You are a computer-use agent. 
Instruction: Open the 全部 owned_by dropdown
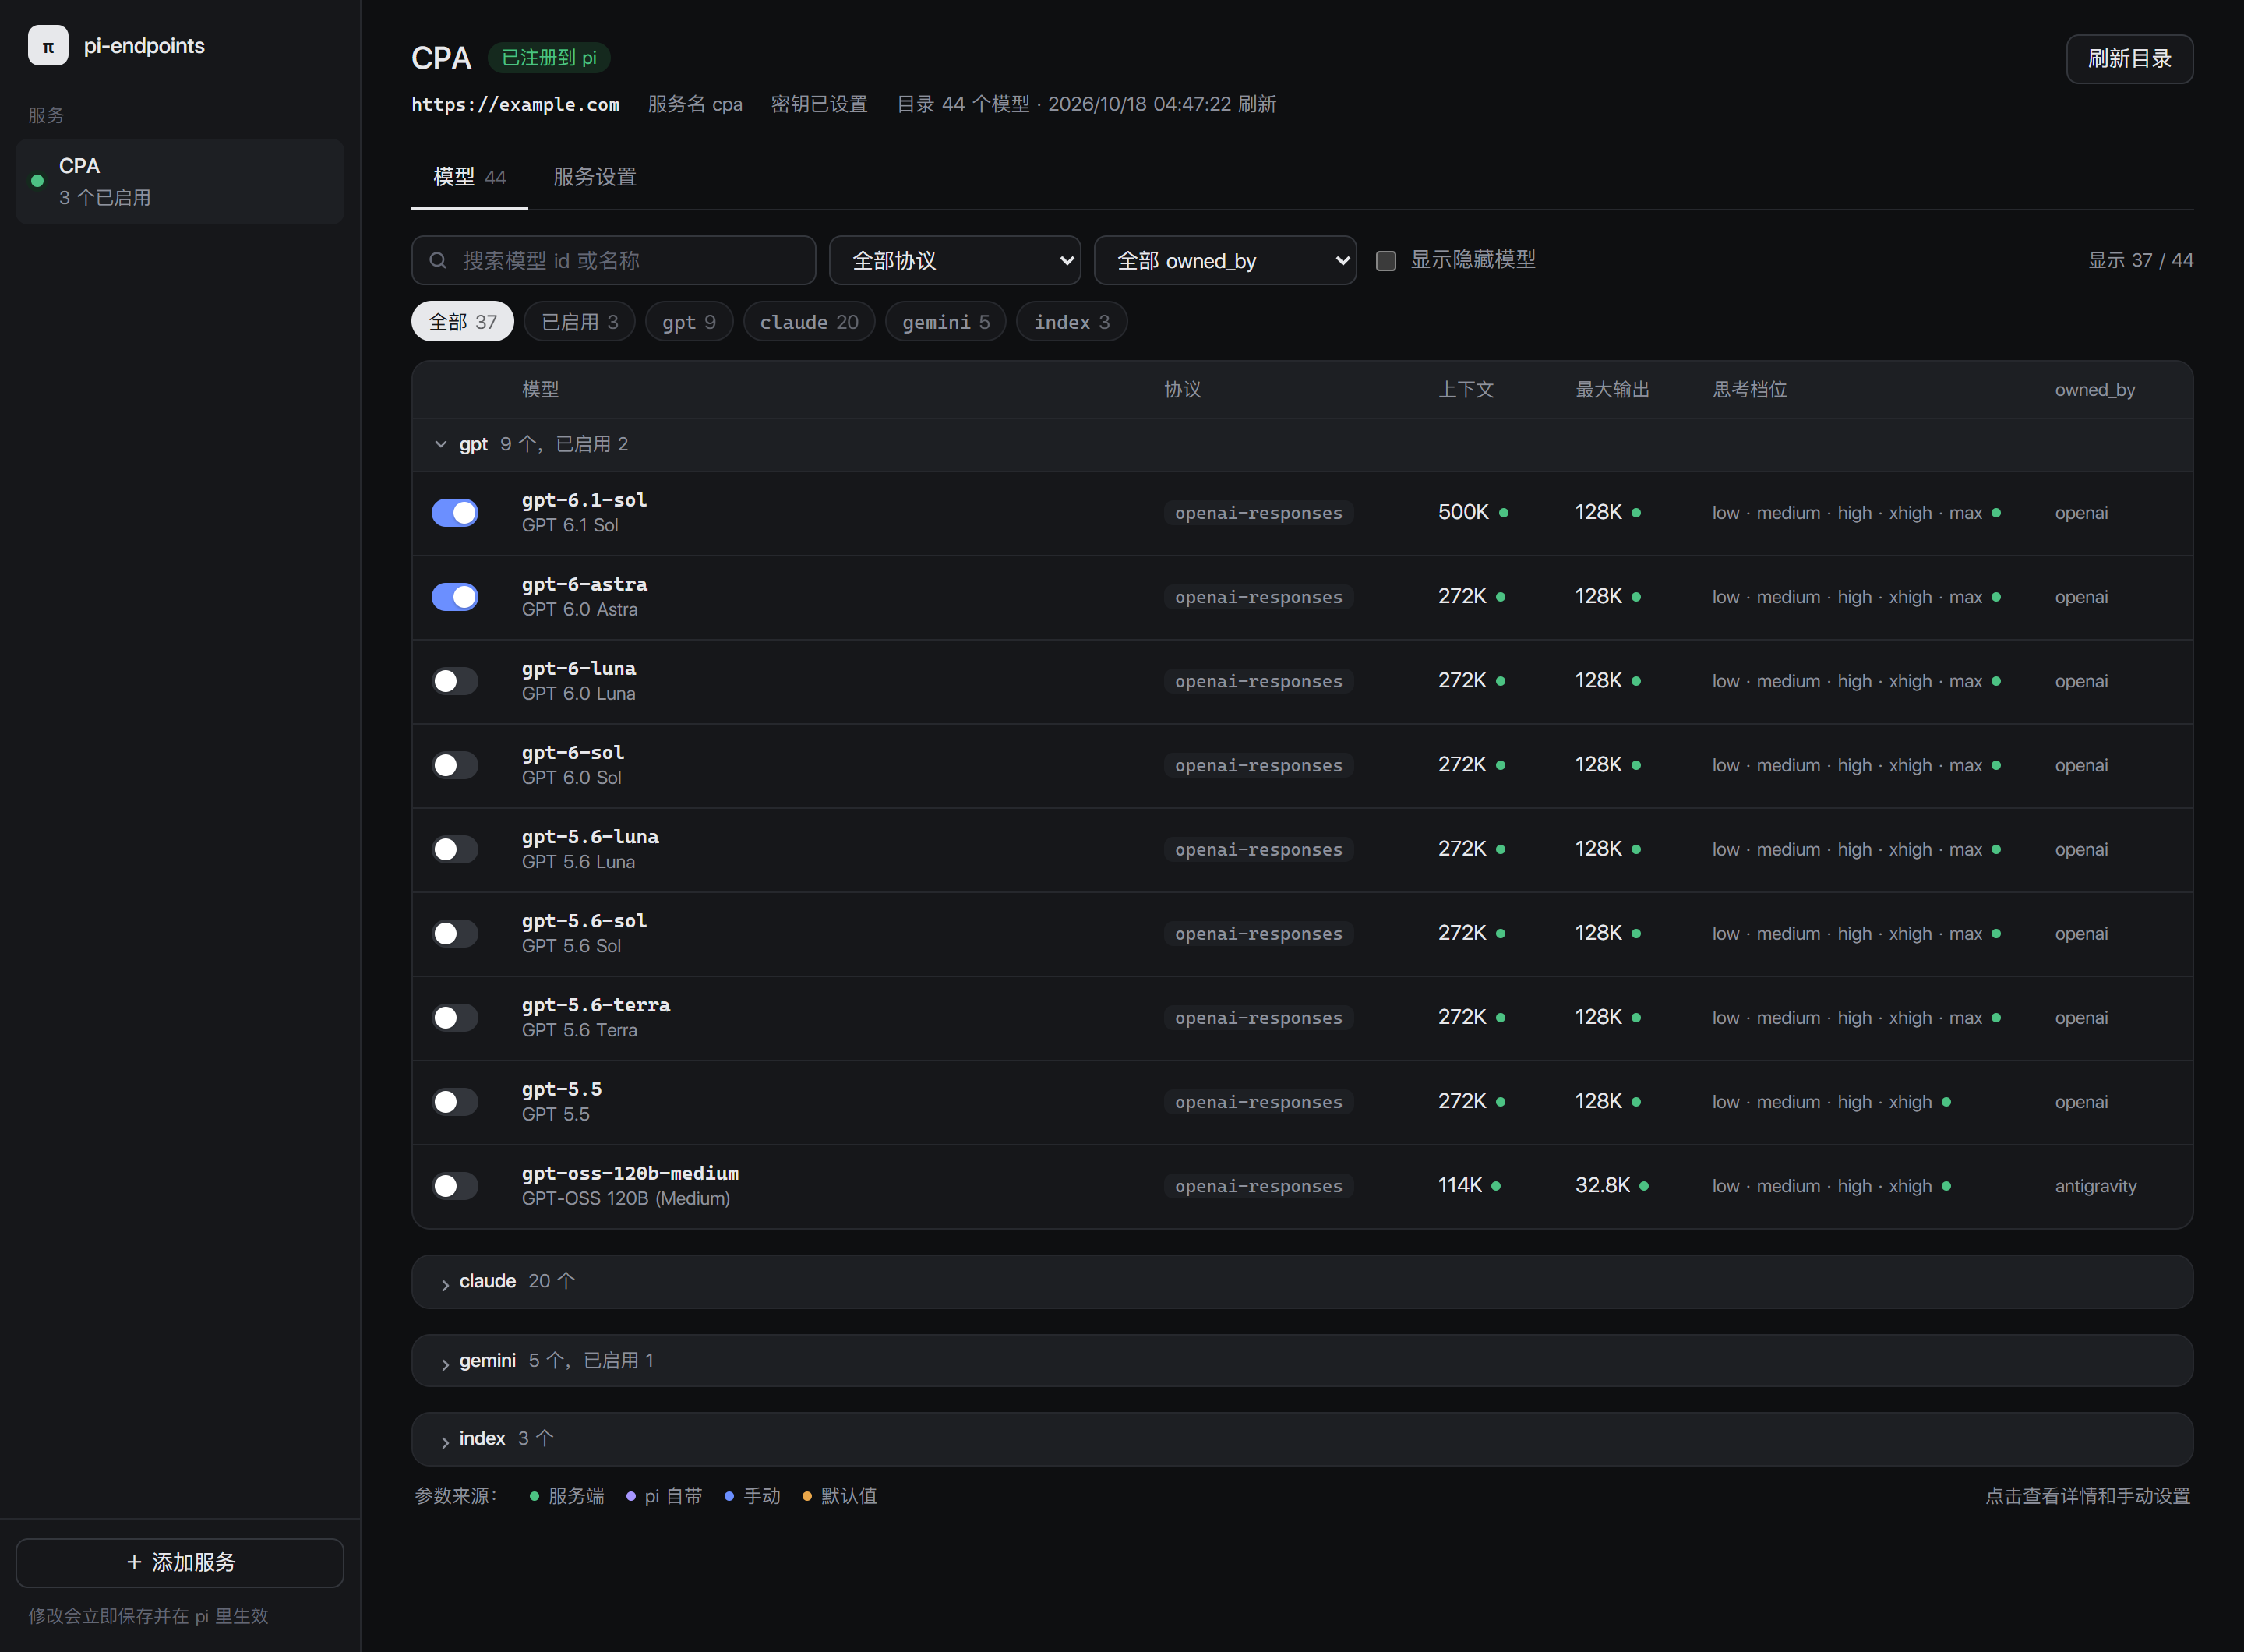click(1225, 261)
